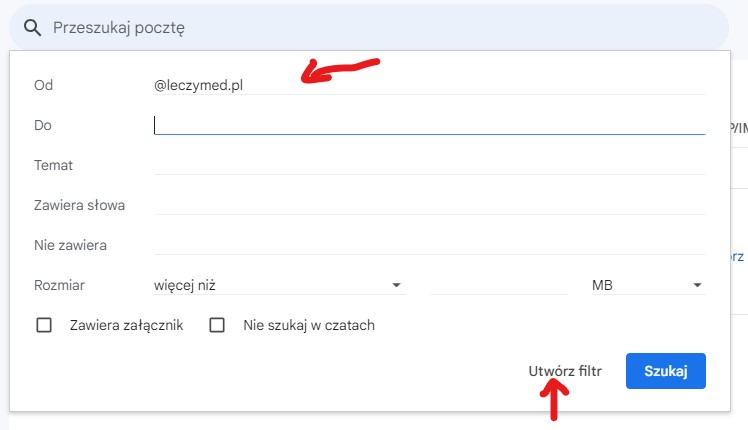Click the Od field containing @leczymed.pl
This screenshot has width=748, height=430.
[429, 85]
